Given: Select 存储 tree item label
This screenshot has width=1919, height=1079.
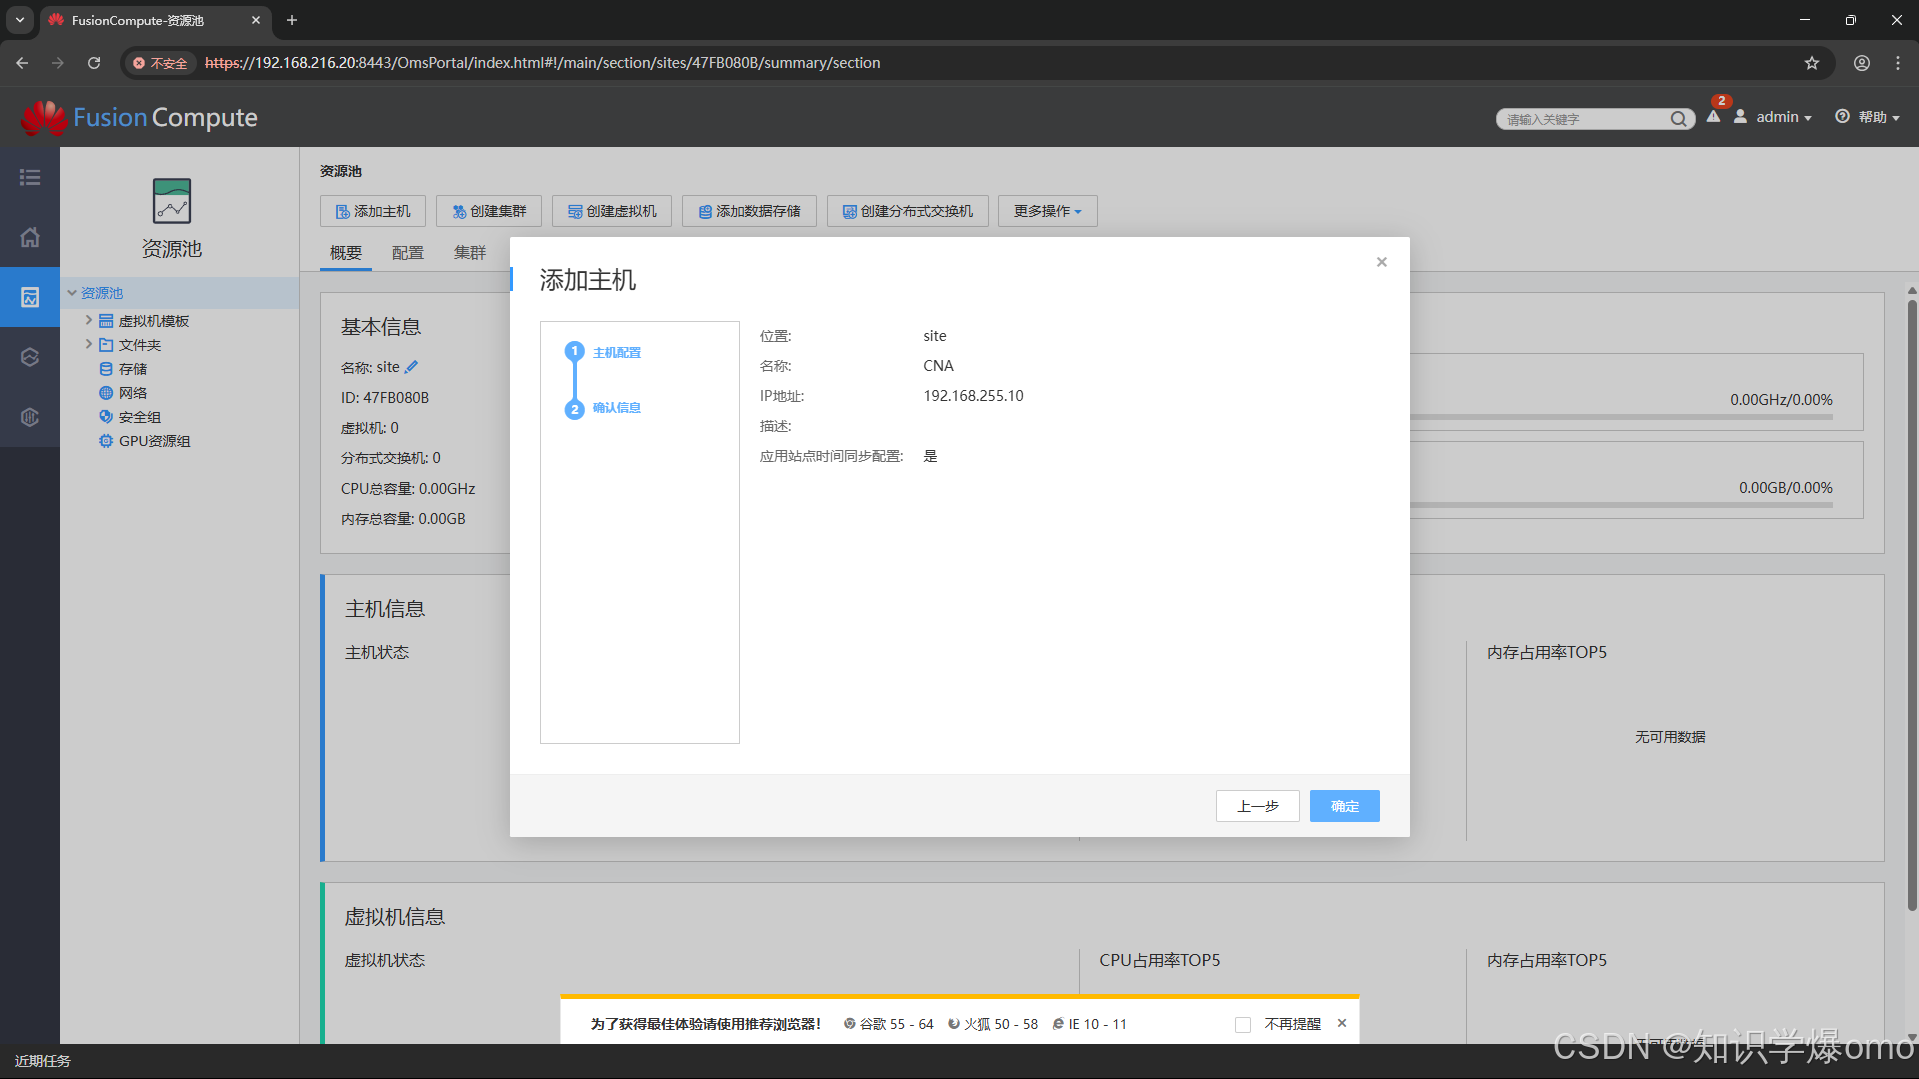Looking at the screenshot, I should click(133, 369).
